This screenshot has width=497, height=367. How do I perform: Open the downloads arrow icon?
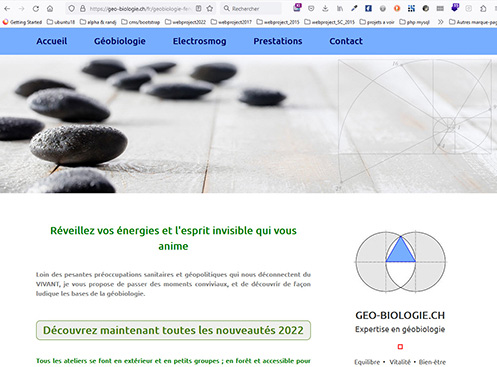325,9
